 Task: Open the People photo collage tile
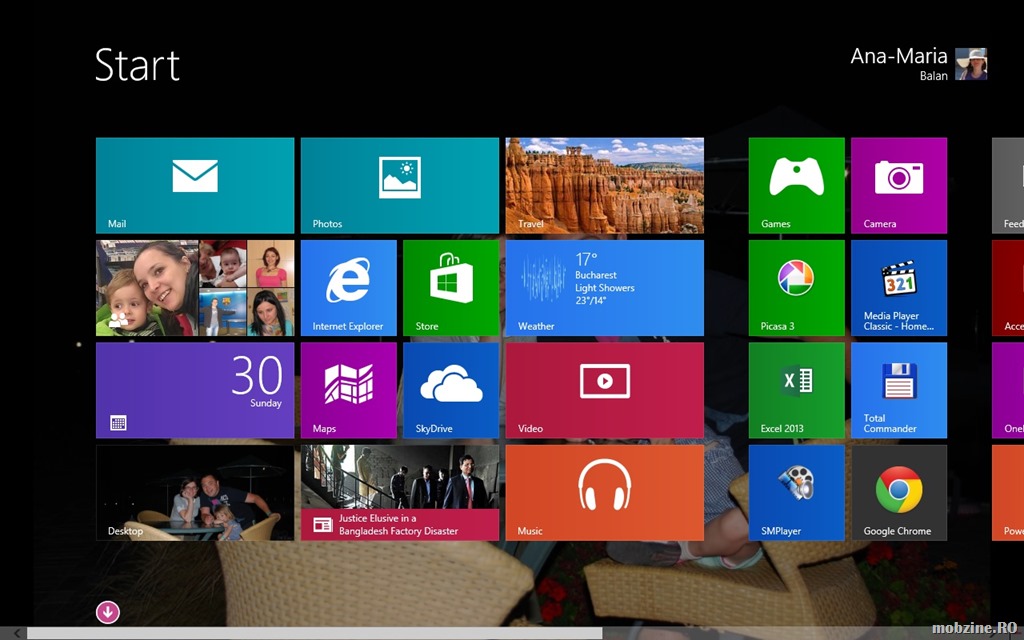tap(195, 288)
